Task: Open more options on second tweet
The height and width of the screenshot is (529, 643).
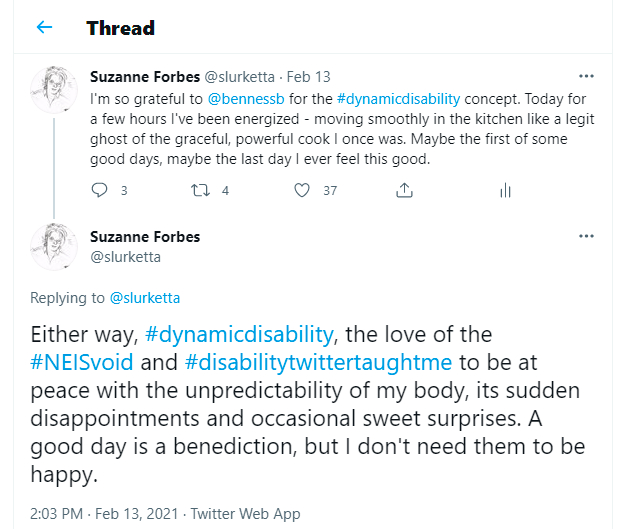Action: point(586,236)
